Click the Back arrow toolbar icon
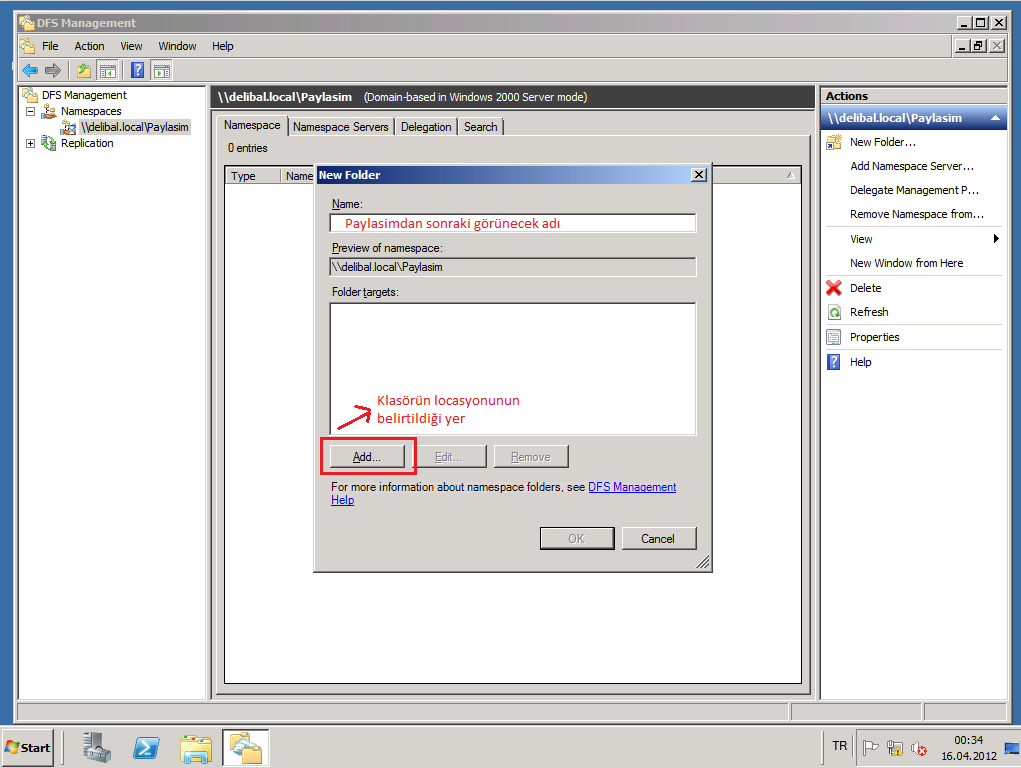 [x=30, y=70]
